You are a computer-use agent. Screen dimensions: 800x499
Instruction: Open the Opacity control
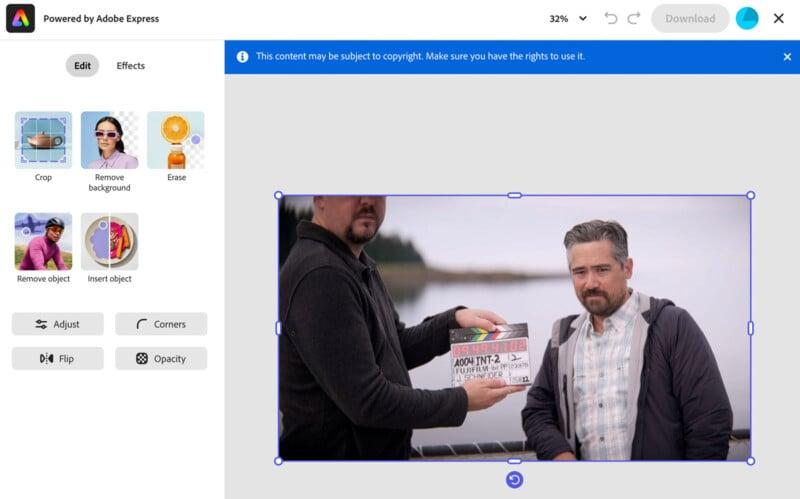[x=161, y=358]
